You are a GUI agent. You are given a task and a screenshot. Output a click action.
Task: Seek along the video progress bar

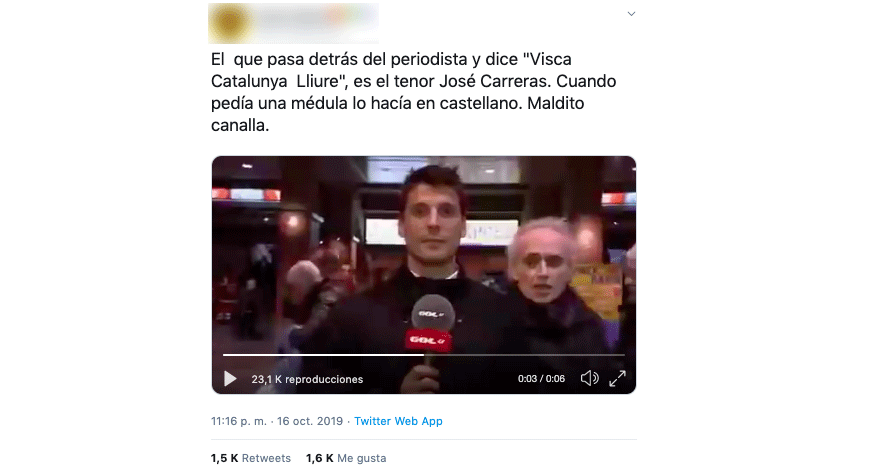click(x=424, y=355)
